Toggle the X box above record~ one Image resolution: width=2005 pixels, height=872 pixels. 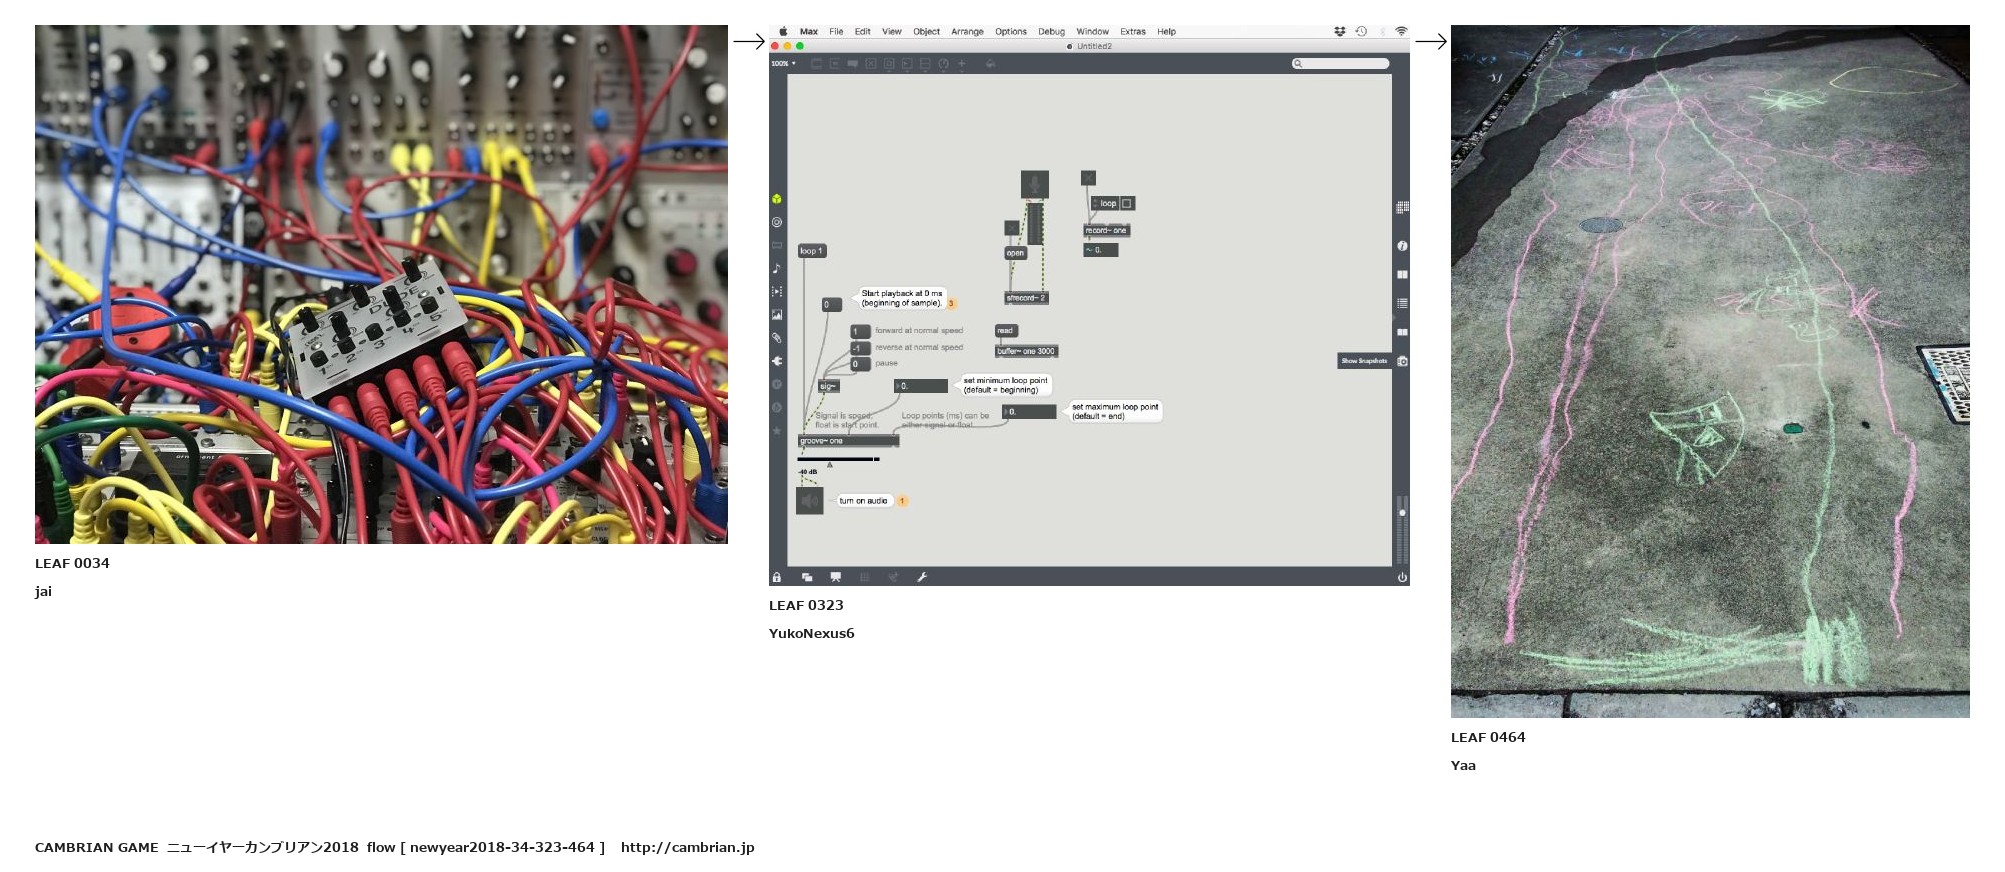[x=1088, y=178]
